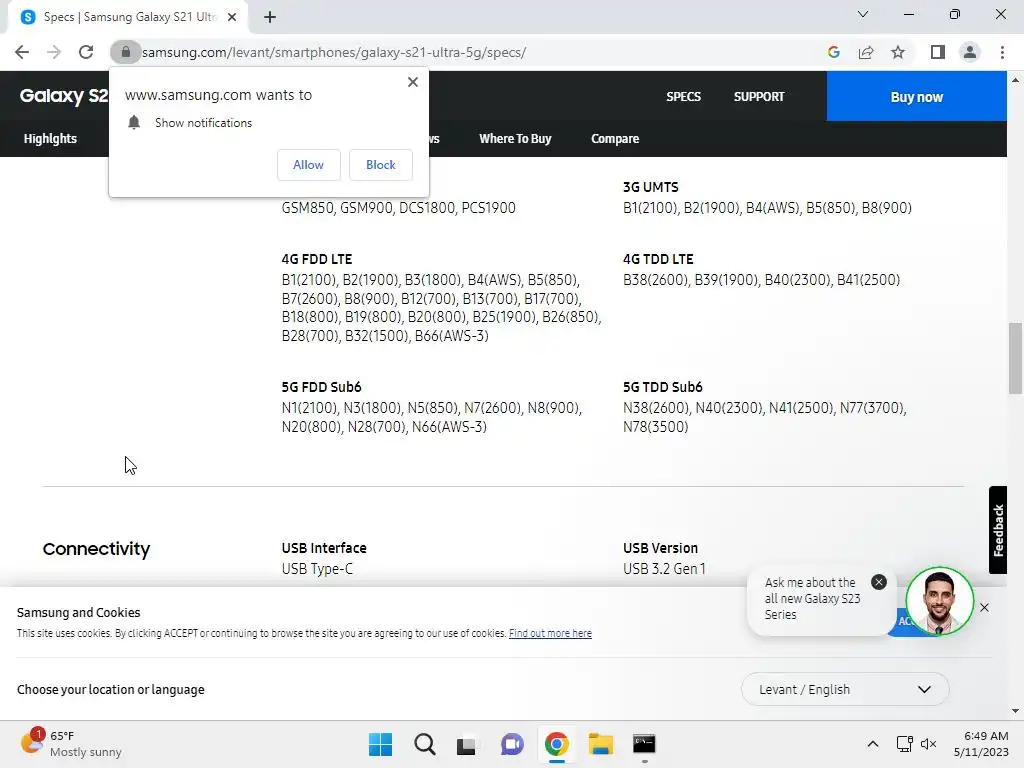1024x768 pixels.
Task: Click the page vertical scrollbar thumb
Action: pos(1015,358)
